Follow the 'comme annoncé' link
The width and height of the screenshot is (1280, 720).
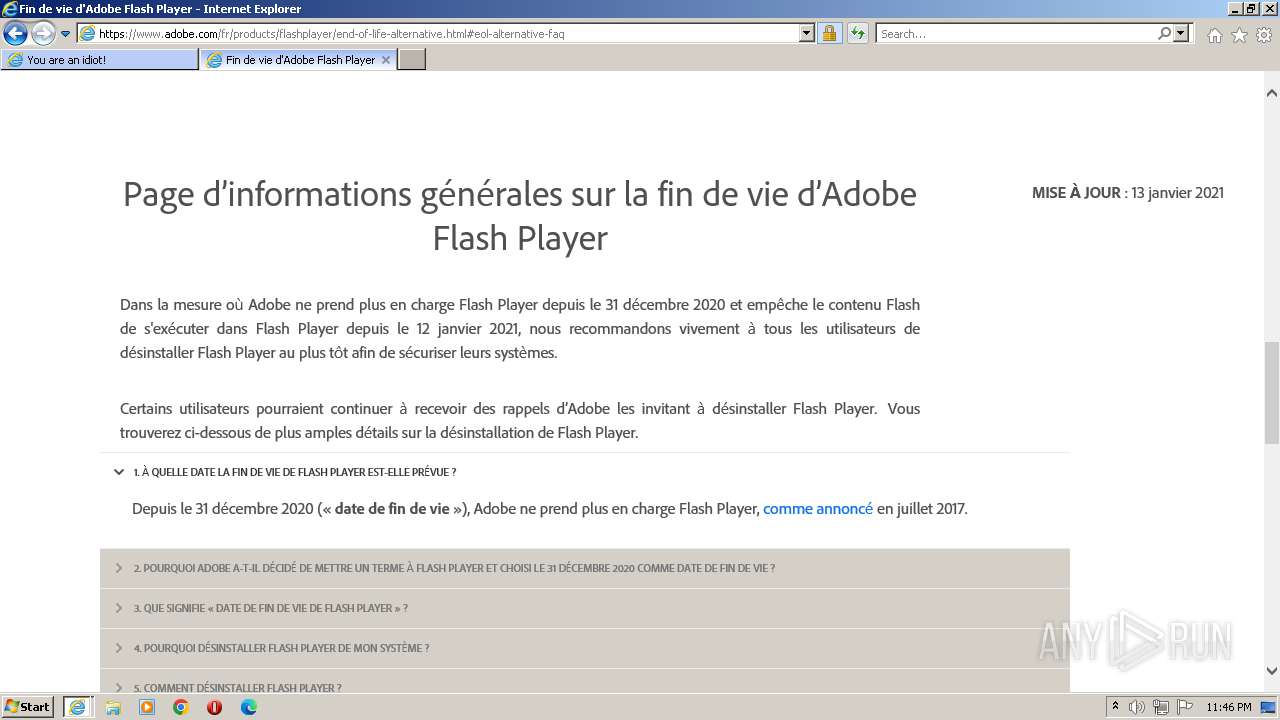818,508
